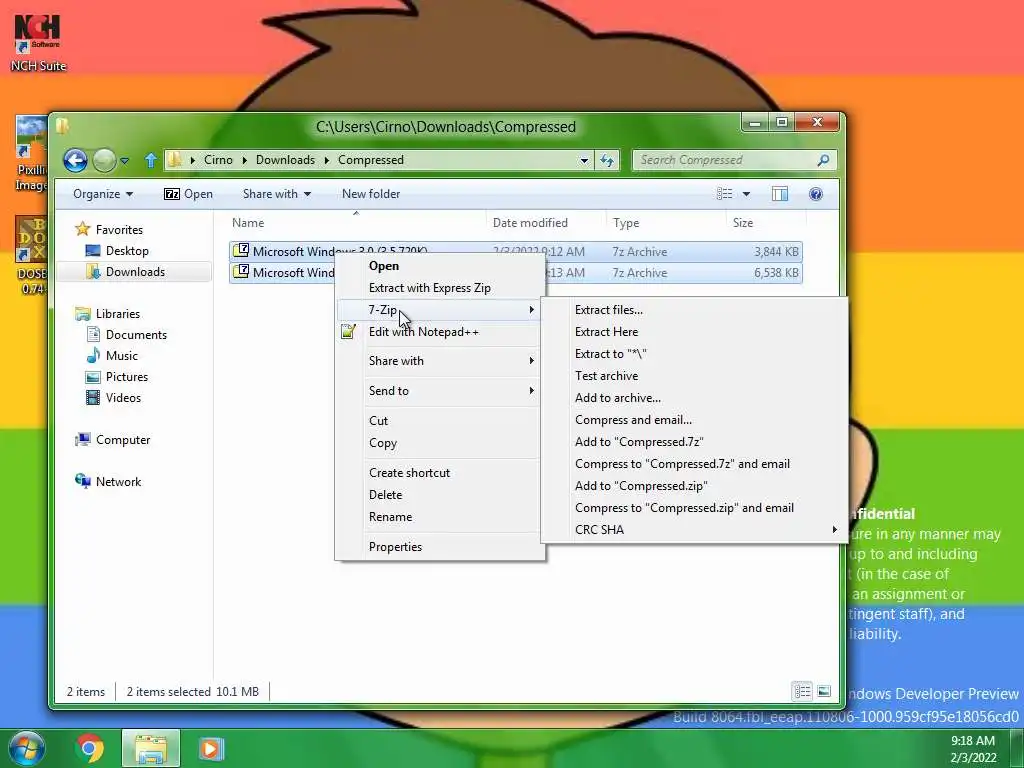Open the Videos library
The image size is (1024, 768).
pos(114,398)
